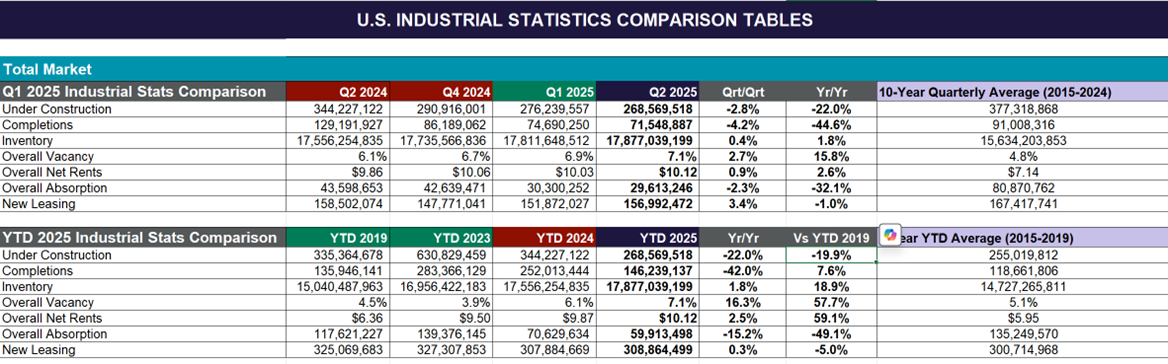Click the 'Qrt/Qrt' column header

pyautogui.click(x=743, y=92)
